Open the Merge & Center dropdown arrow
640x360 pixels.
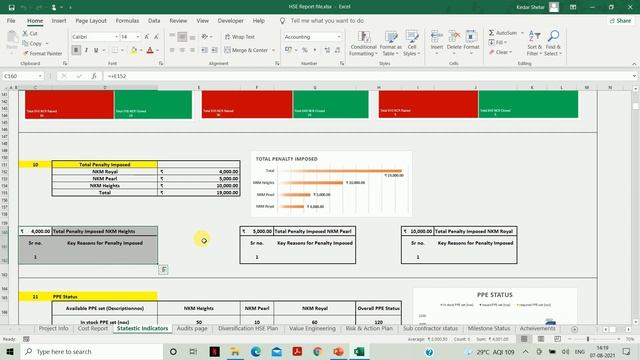point(273,50)
